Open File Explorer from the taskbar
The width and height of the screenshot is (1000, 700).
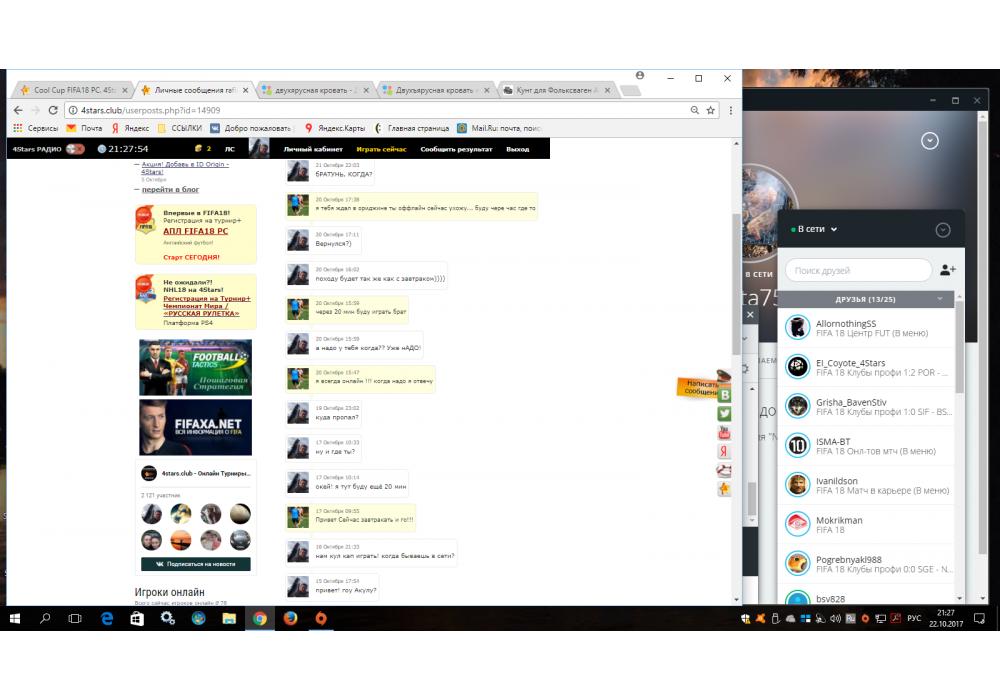pos(229,618)
